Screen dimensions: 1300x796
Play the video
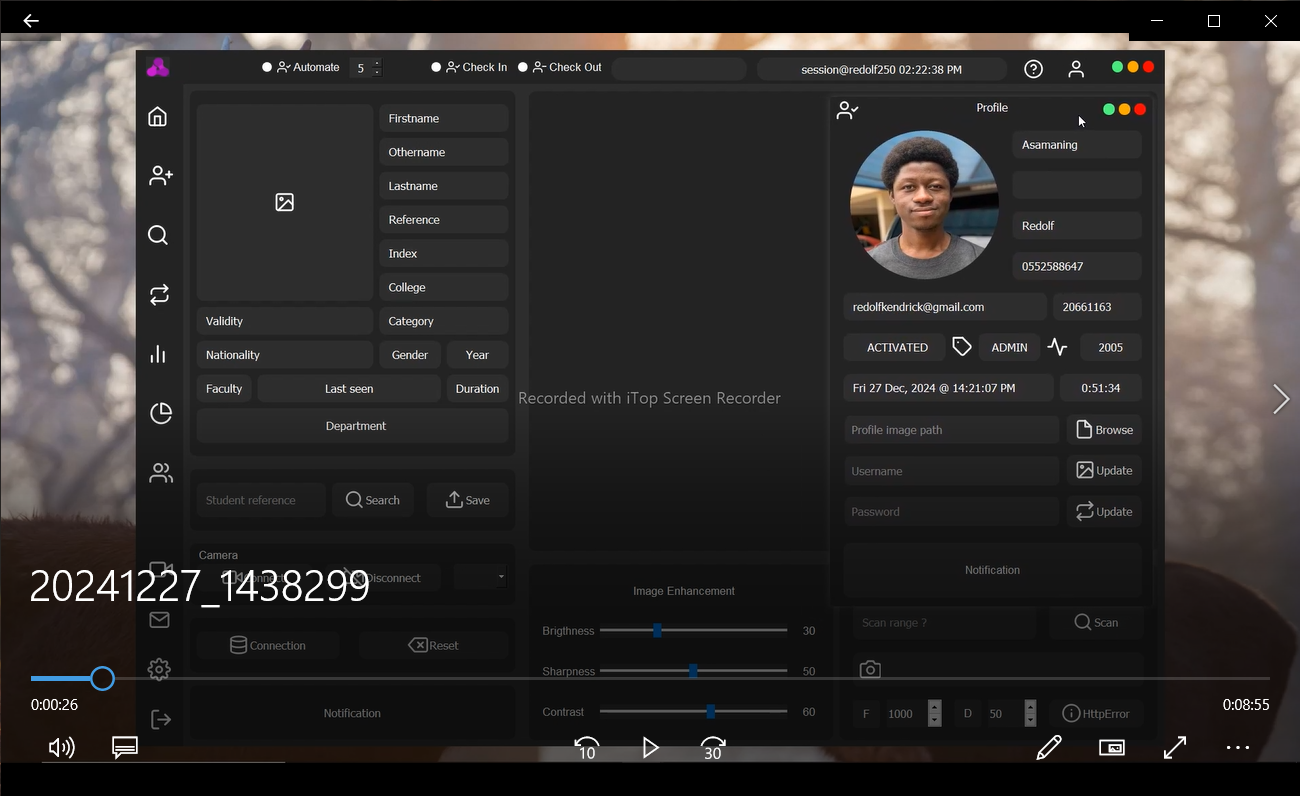[x=650, y=748]
